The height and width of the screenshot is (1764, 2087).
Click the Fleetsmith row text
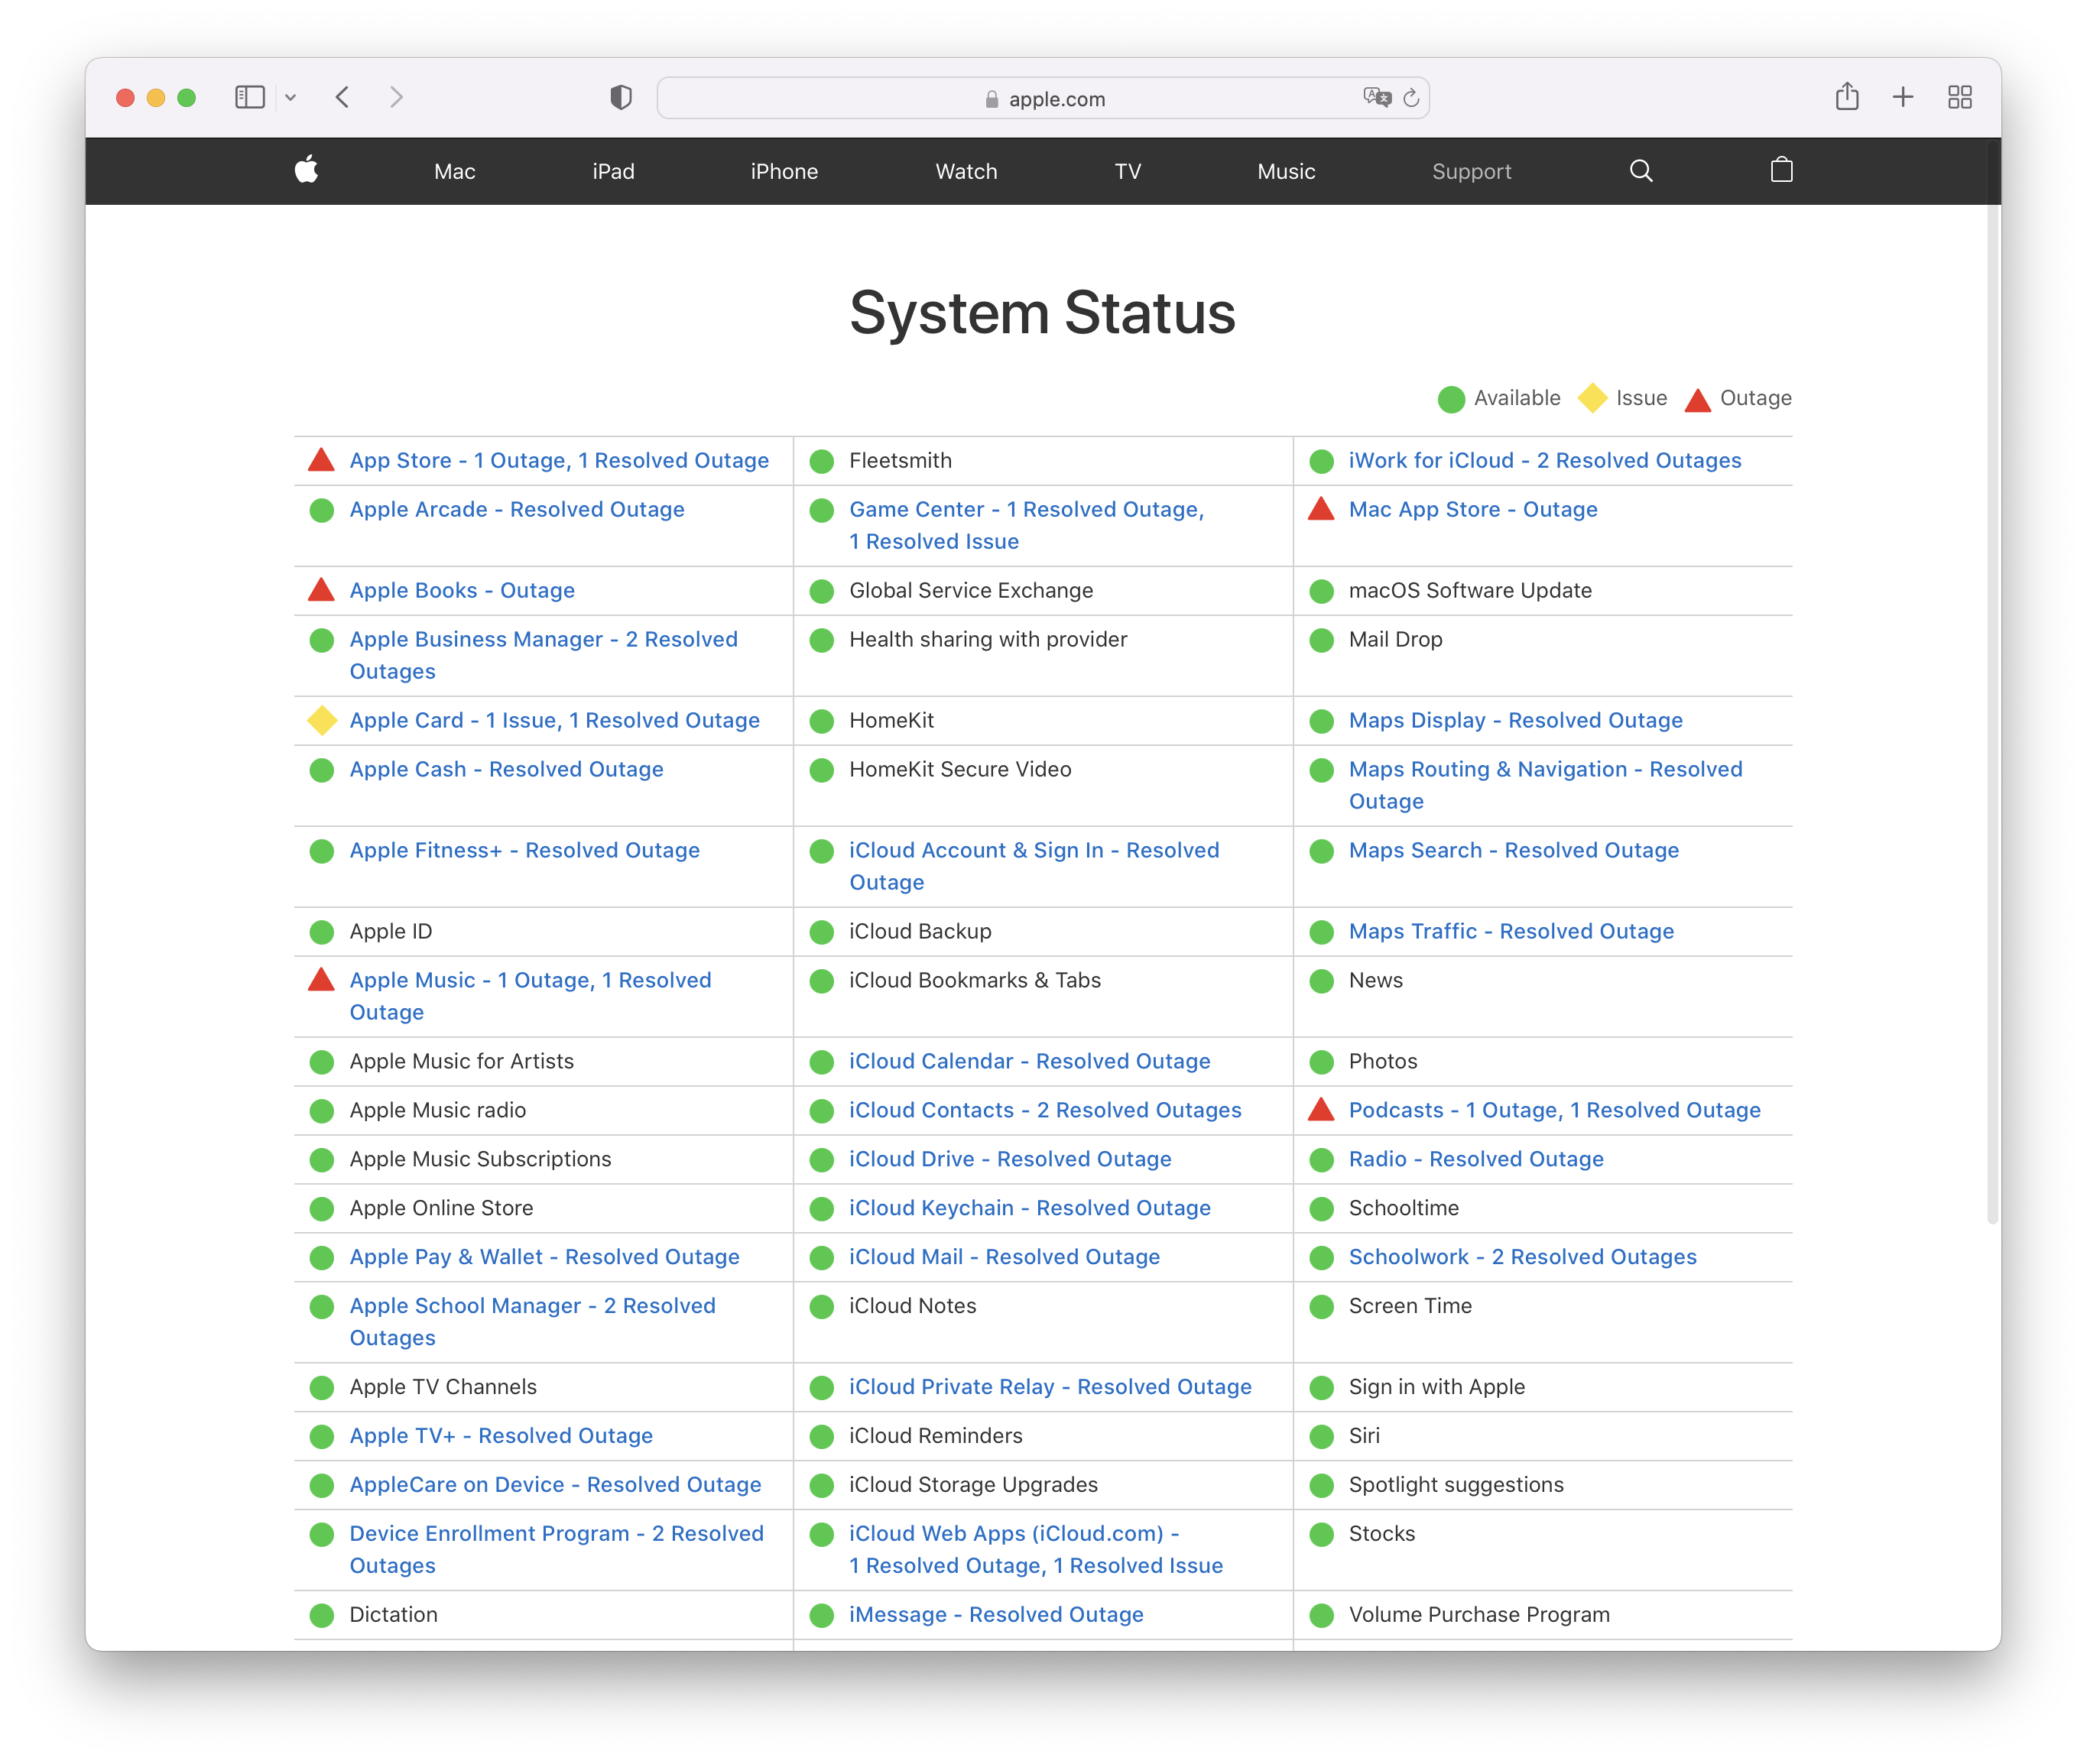[900, 460]
